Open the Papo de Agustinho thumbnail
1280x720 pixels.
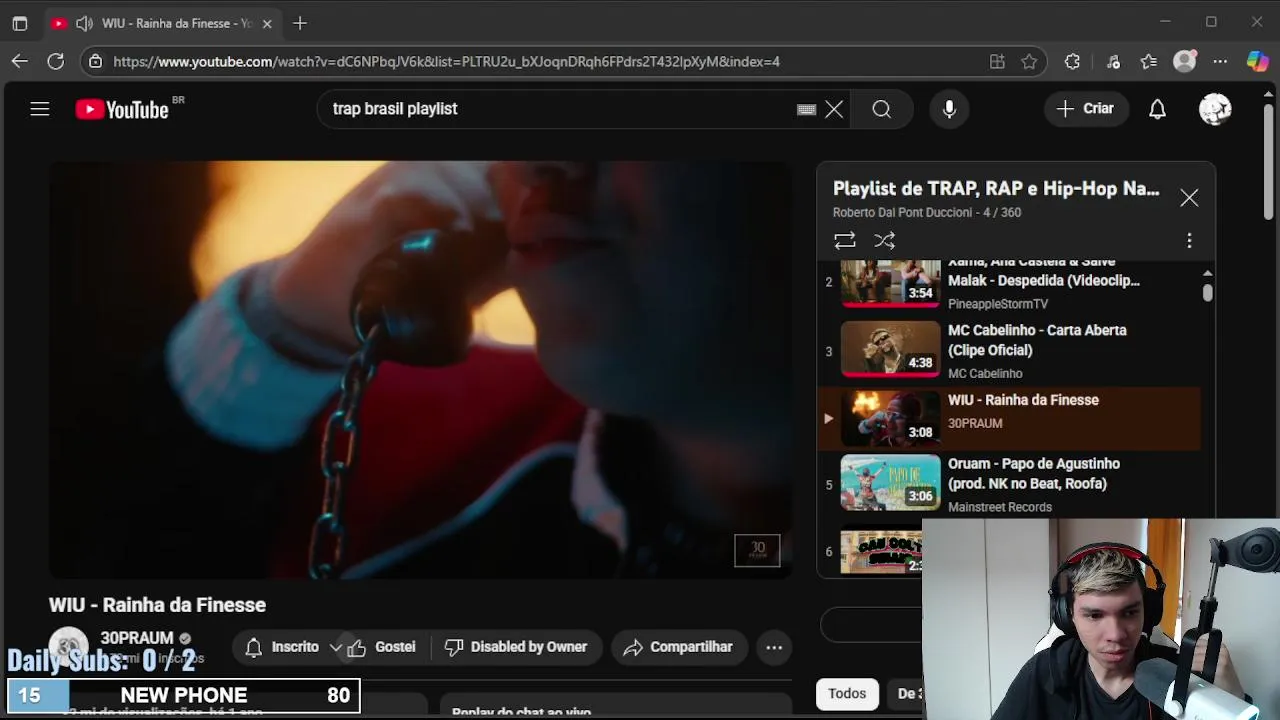890,483
